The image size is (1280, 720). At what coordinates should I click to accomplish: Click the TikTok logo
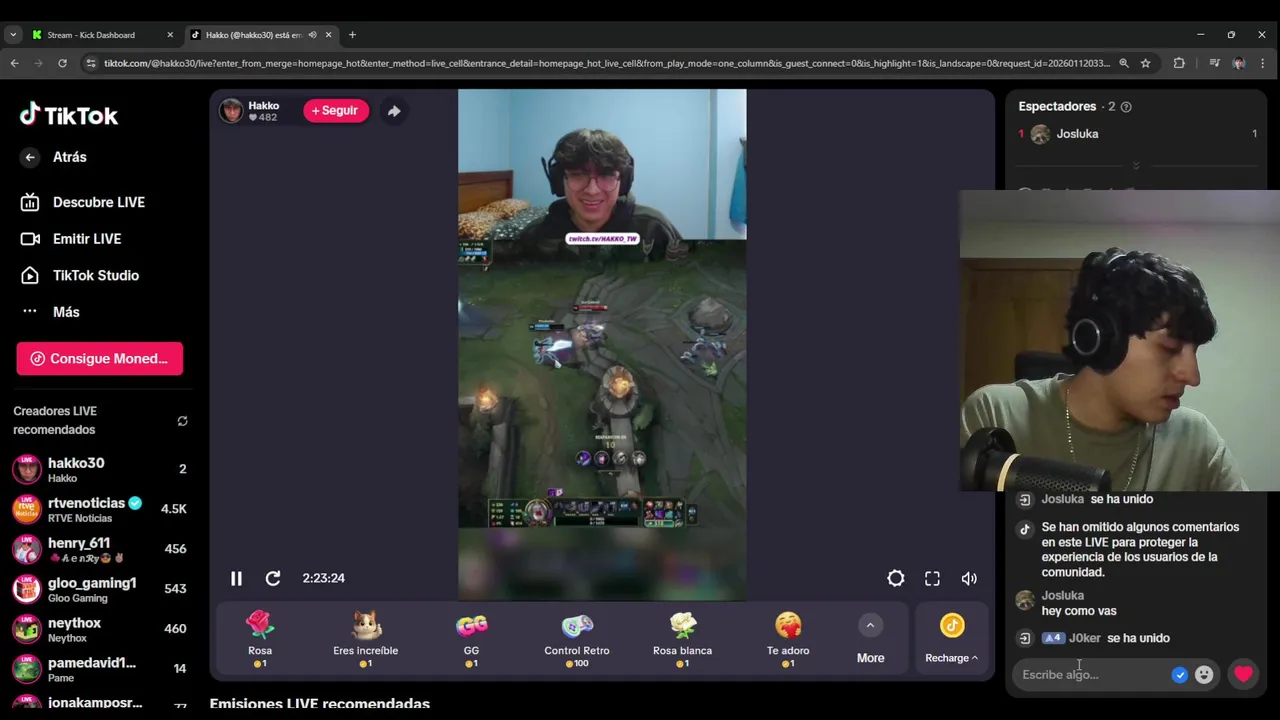[x=68, y=115]
